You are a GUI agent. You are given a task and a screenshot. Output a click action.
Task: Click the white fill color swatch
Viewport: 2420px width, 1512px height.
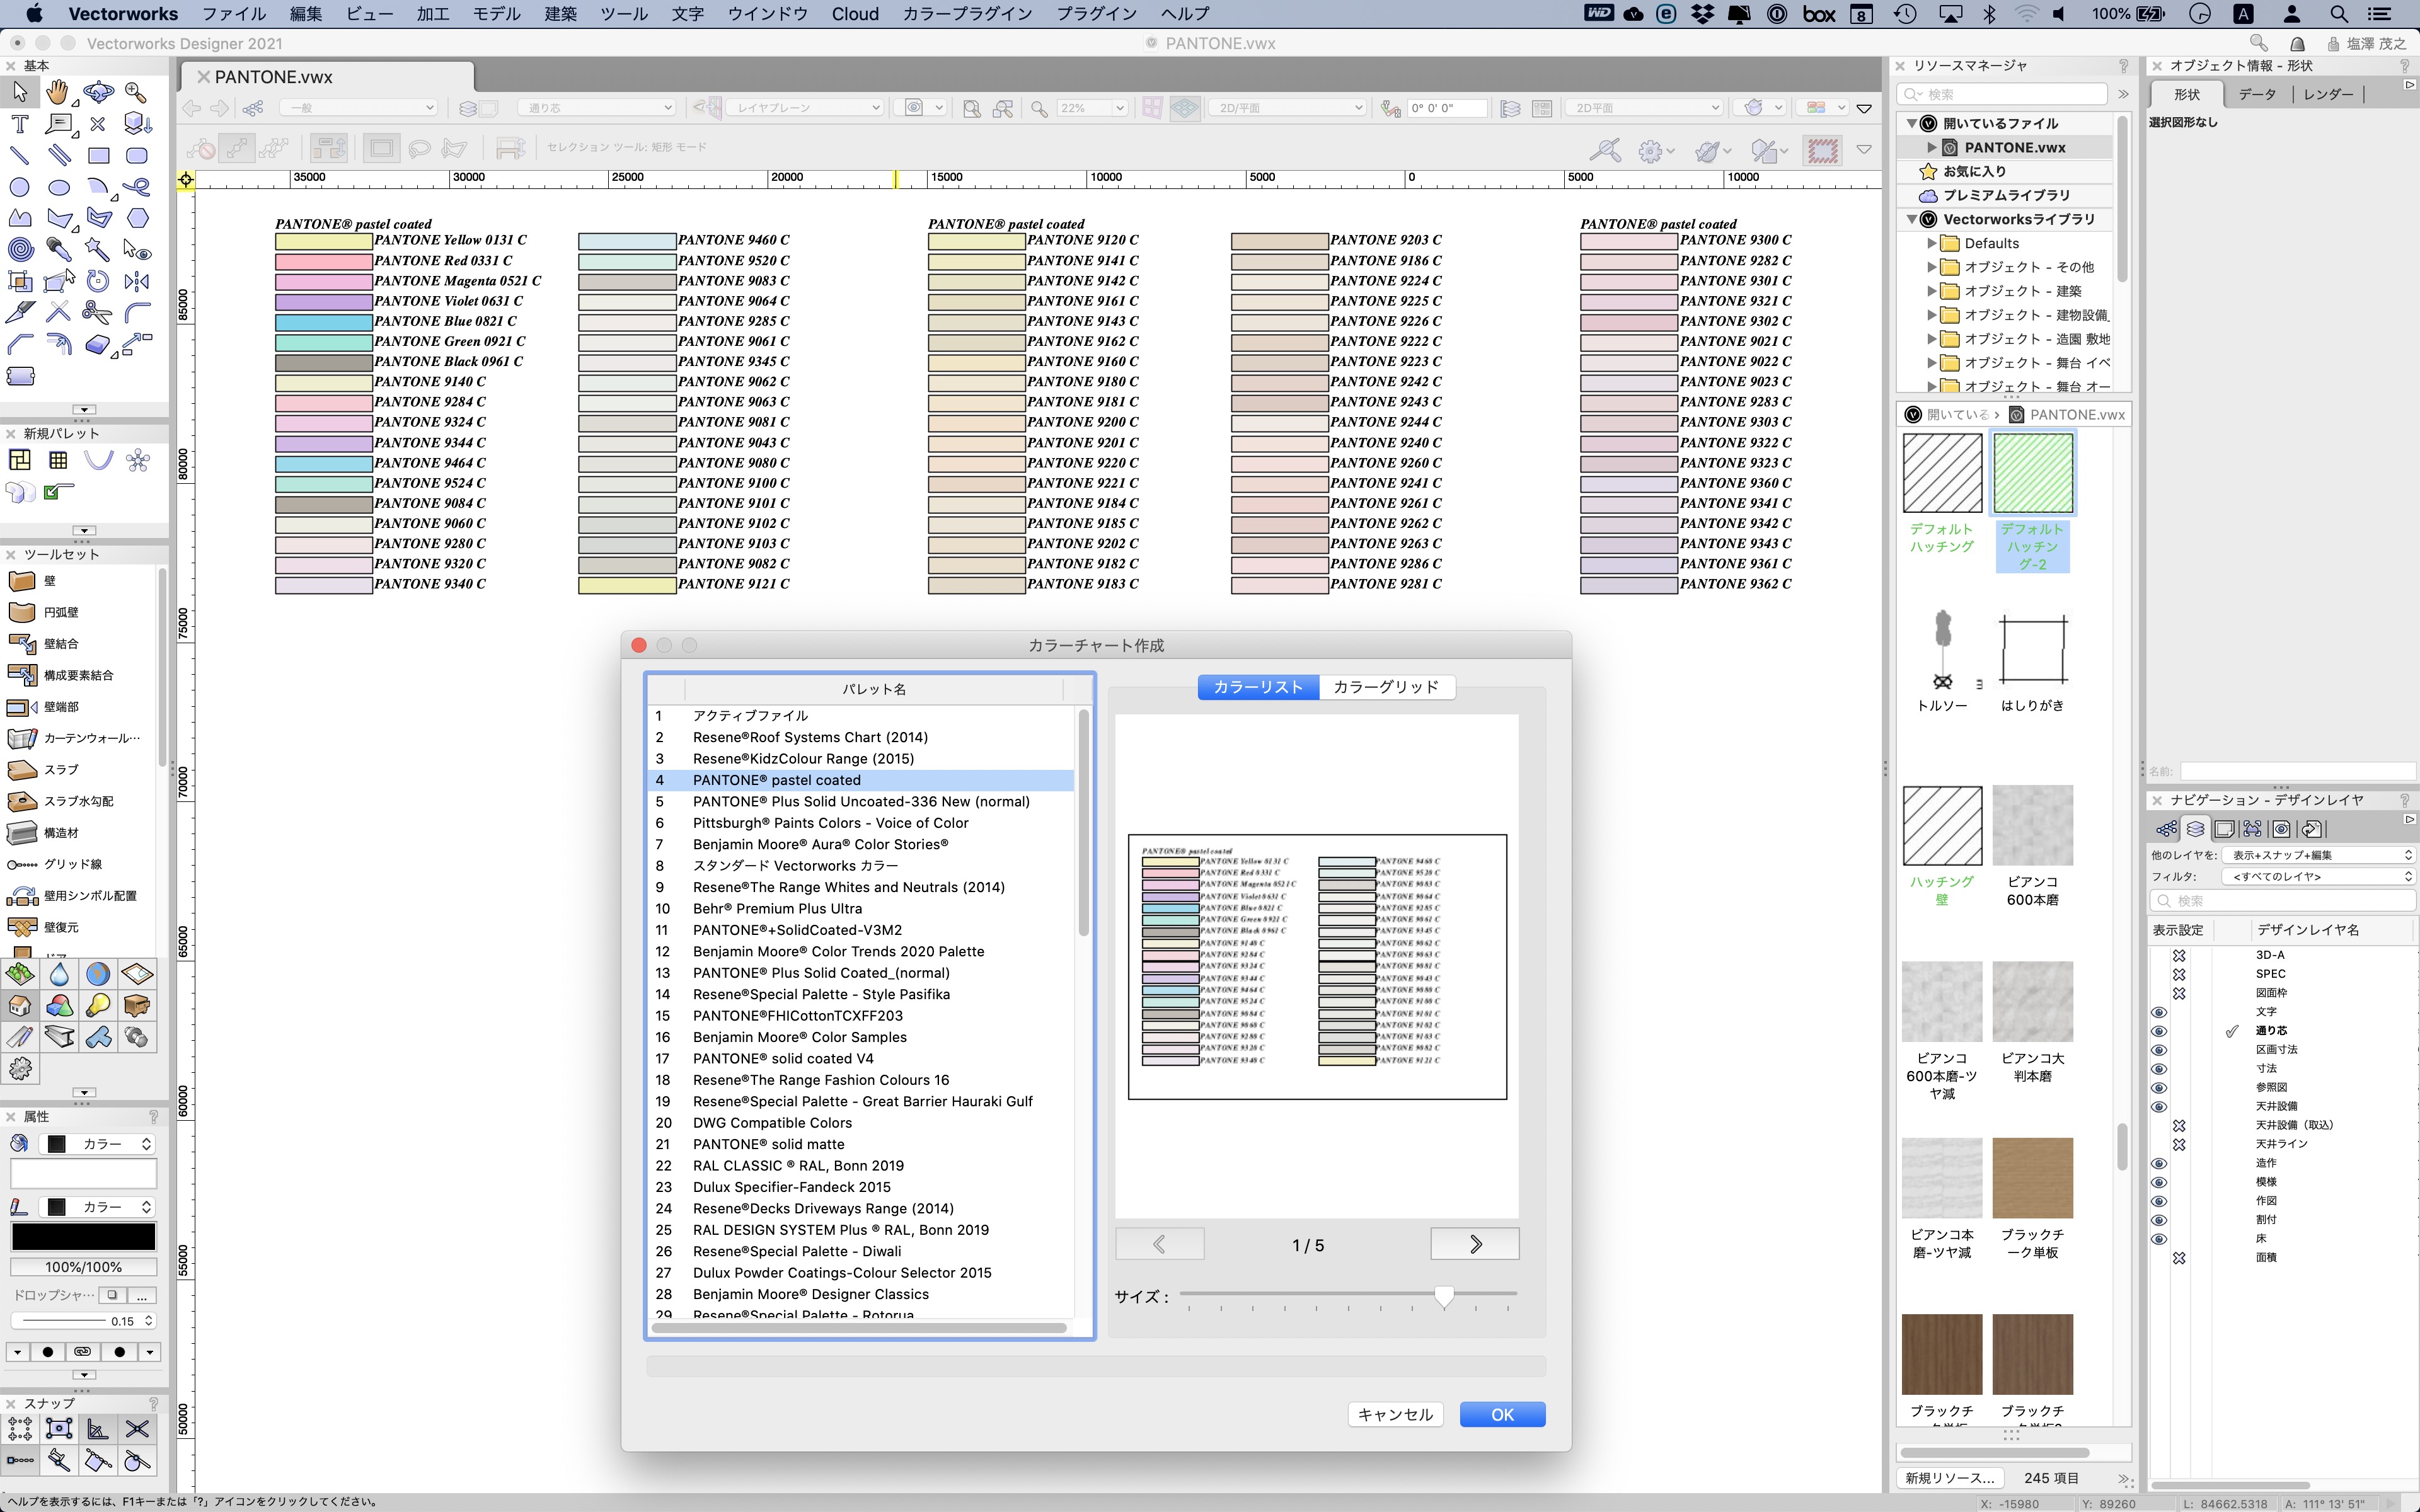click(x=83, y=1173)
